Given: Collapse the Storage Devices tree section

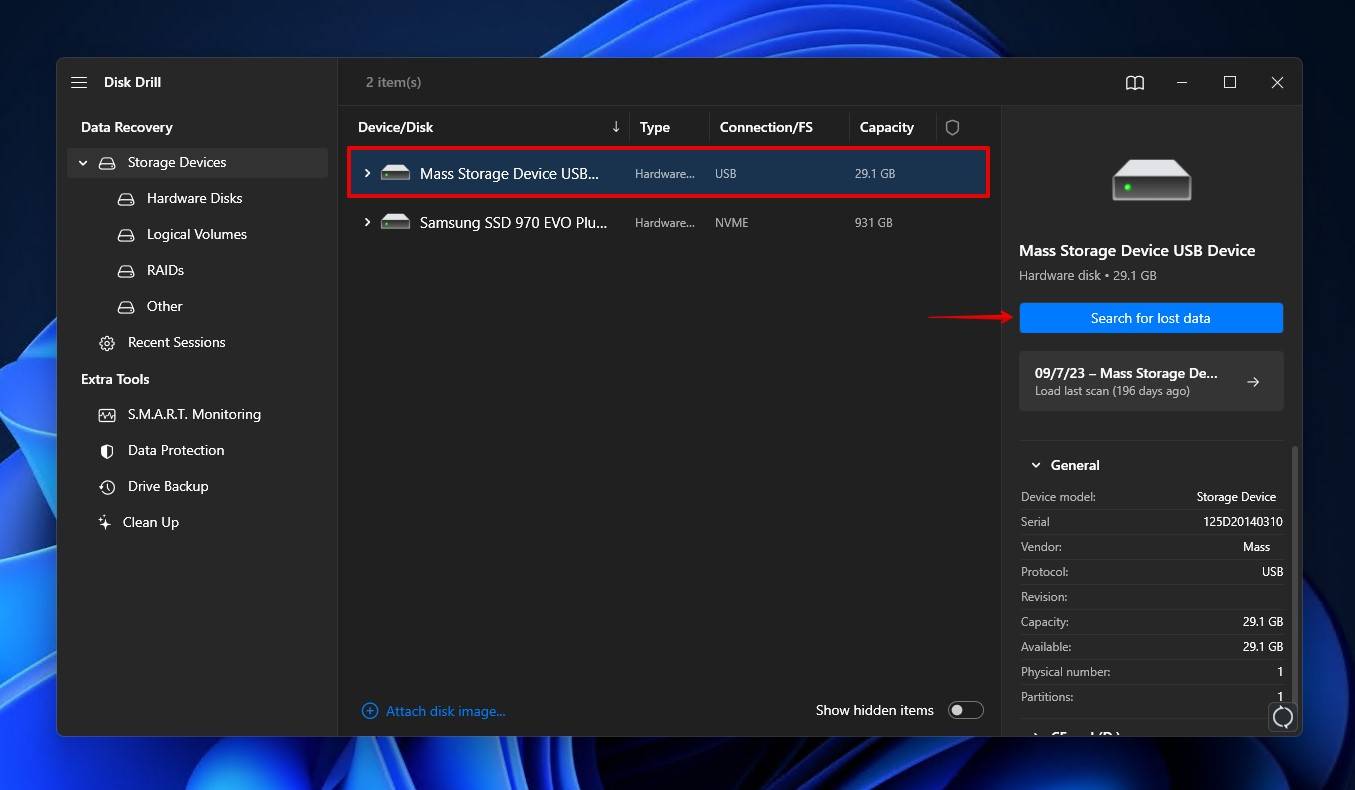Looking at the screenshot, I should (83, 163).
